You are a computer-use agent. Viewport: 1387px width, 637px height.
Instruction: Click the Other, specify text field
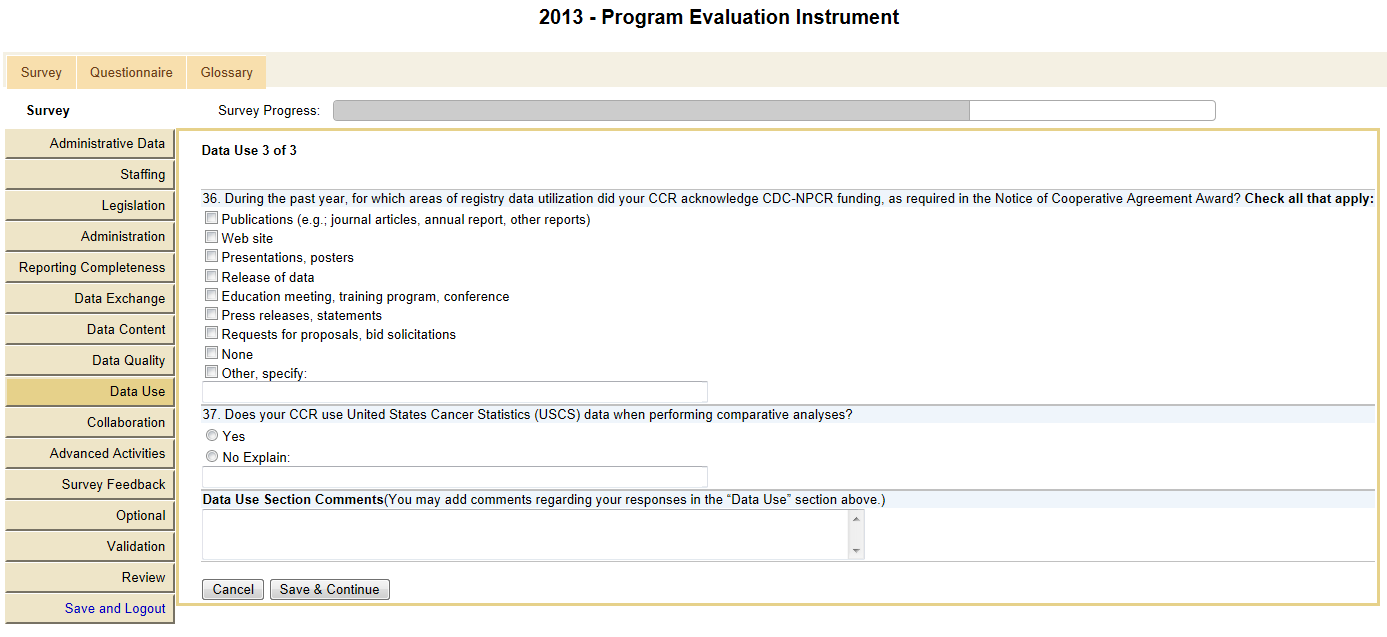pyautogui.click(x=454, y=392)
